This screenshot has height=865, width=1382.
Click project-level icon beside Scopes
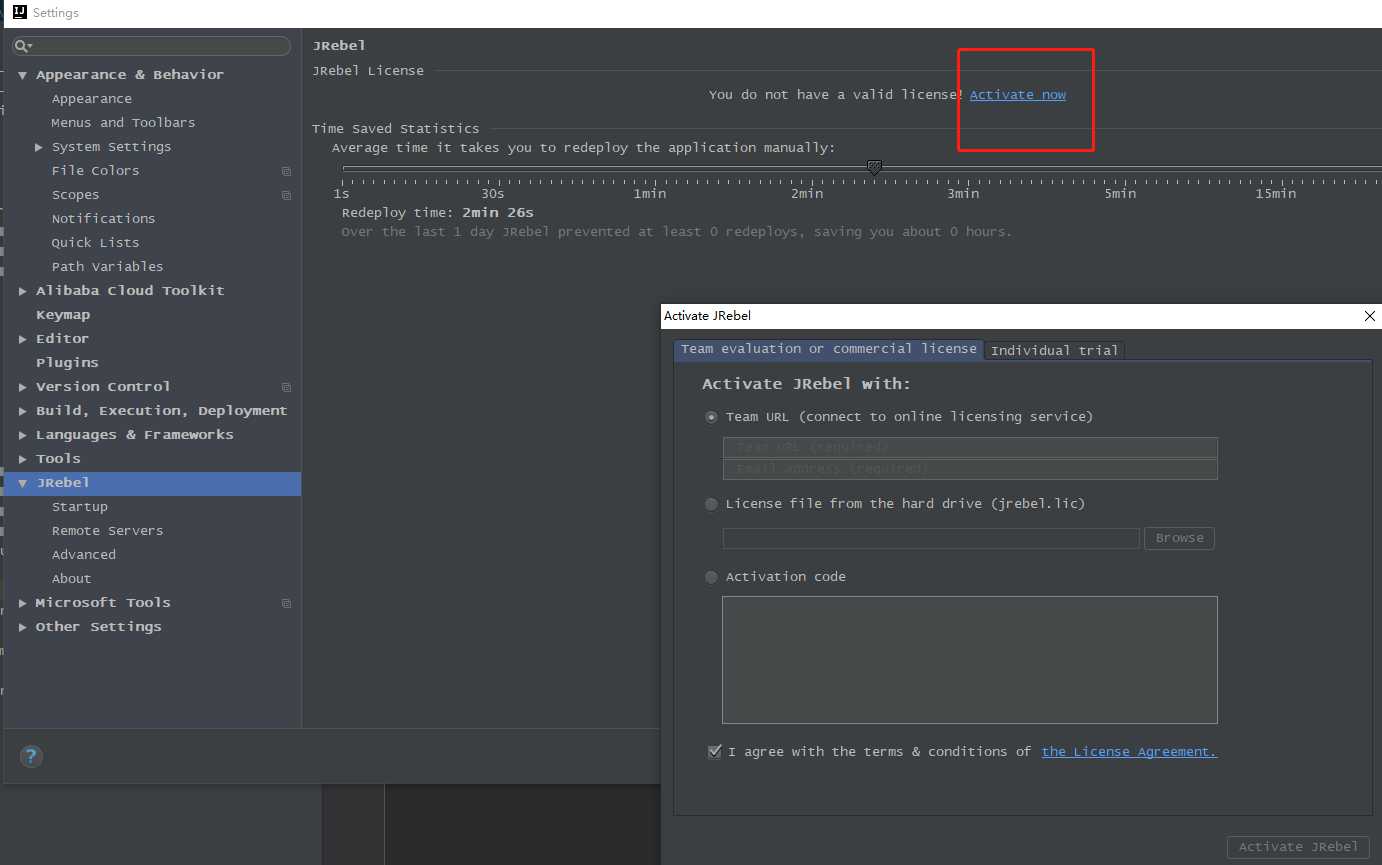coord(286,195)
